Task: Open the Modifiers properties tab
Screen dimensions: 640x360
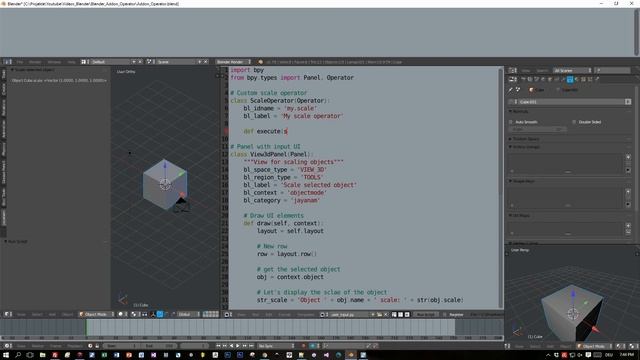Action: [x=563, y=79]
